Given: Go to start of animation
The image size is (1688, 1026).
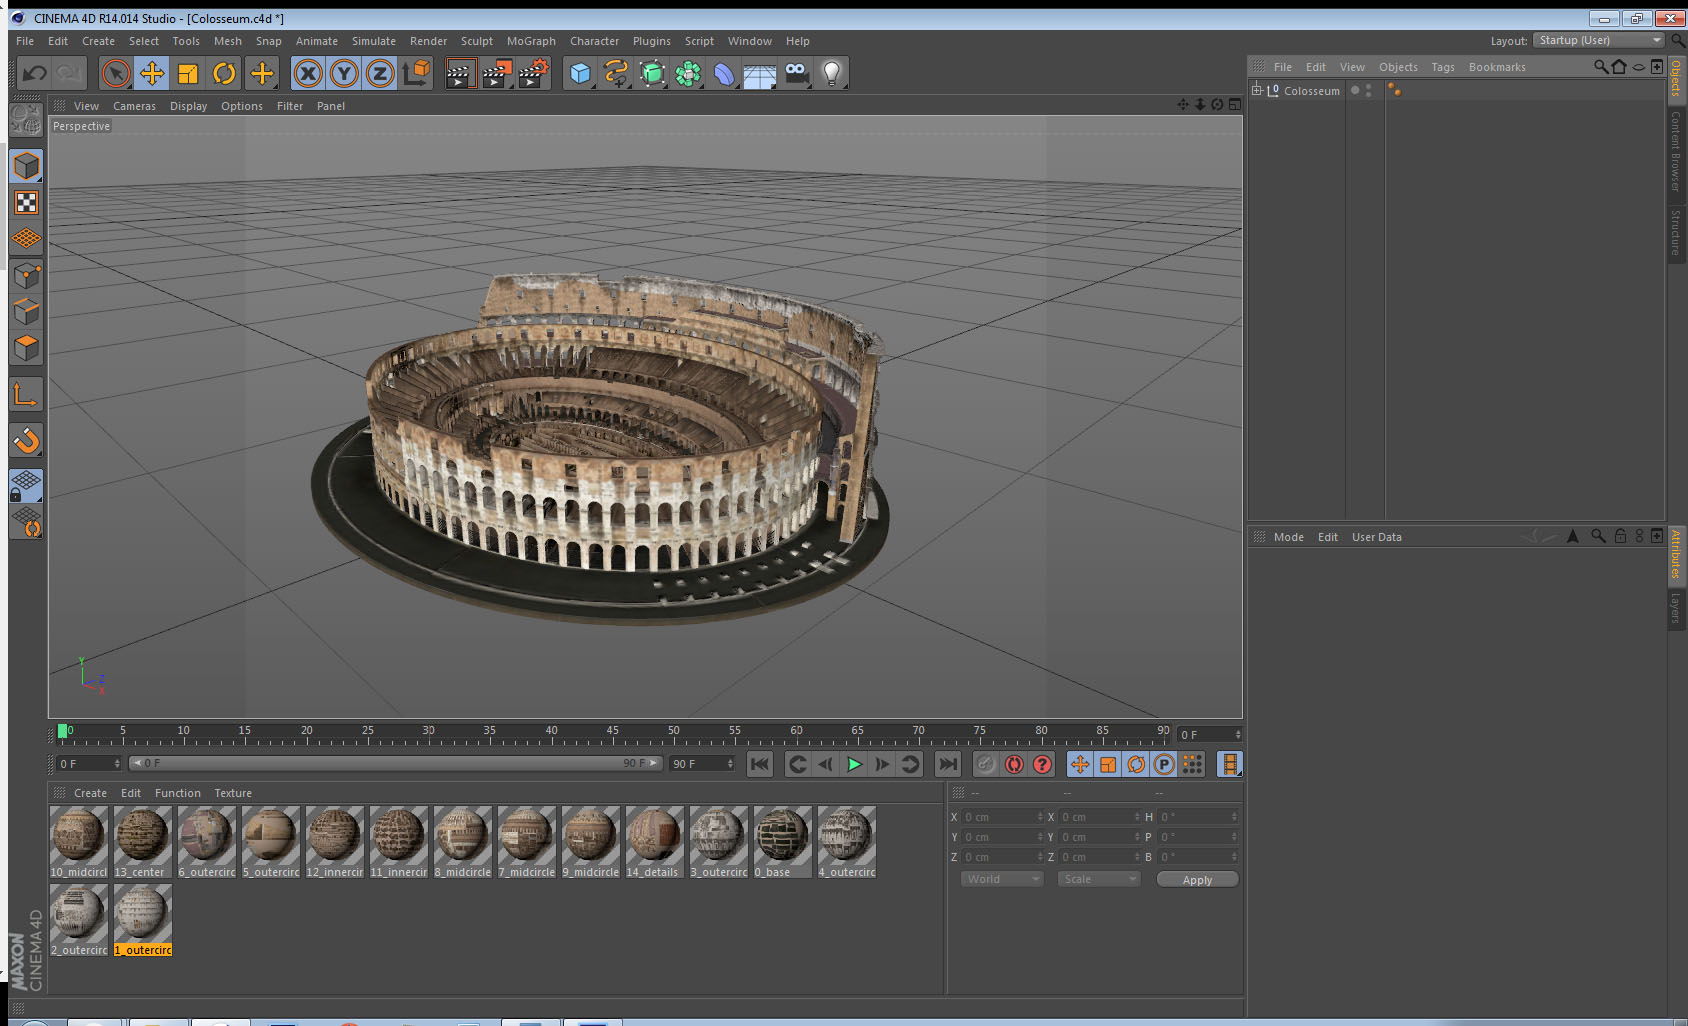Looking at the screenshot, I should (x=760, y=764).
